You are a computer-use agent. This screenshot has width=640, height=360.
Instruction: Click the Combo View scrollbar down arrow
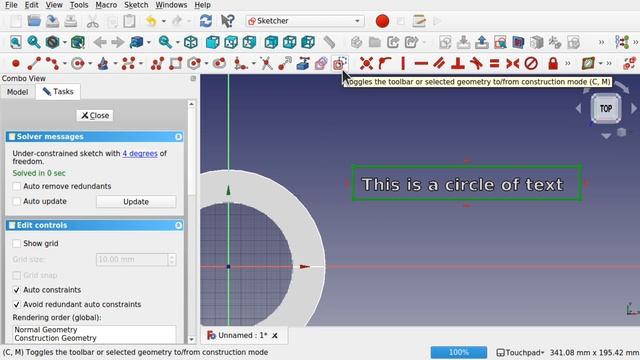pyautogui.click(x=191, y=340)
